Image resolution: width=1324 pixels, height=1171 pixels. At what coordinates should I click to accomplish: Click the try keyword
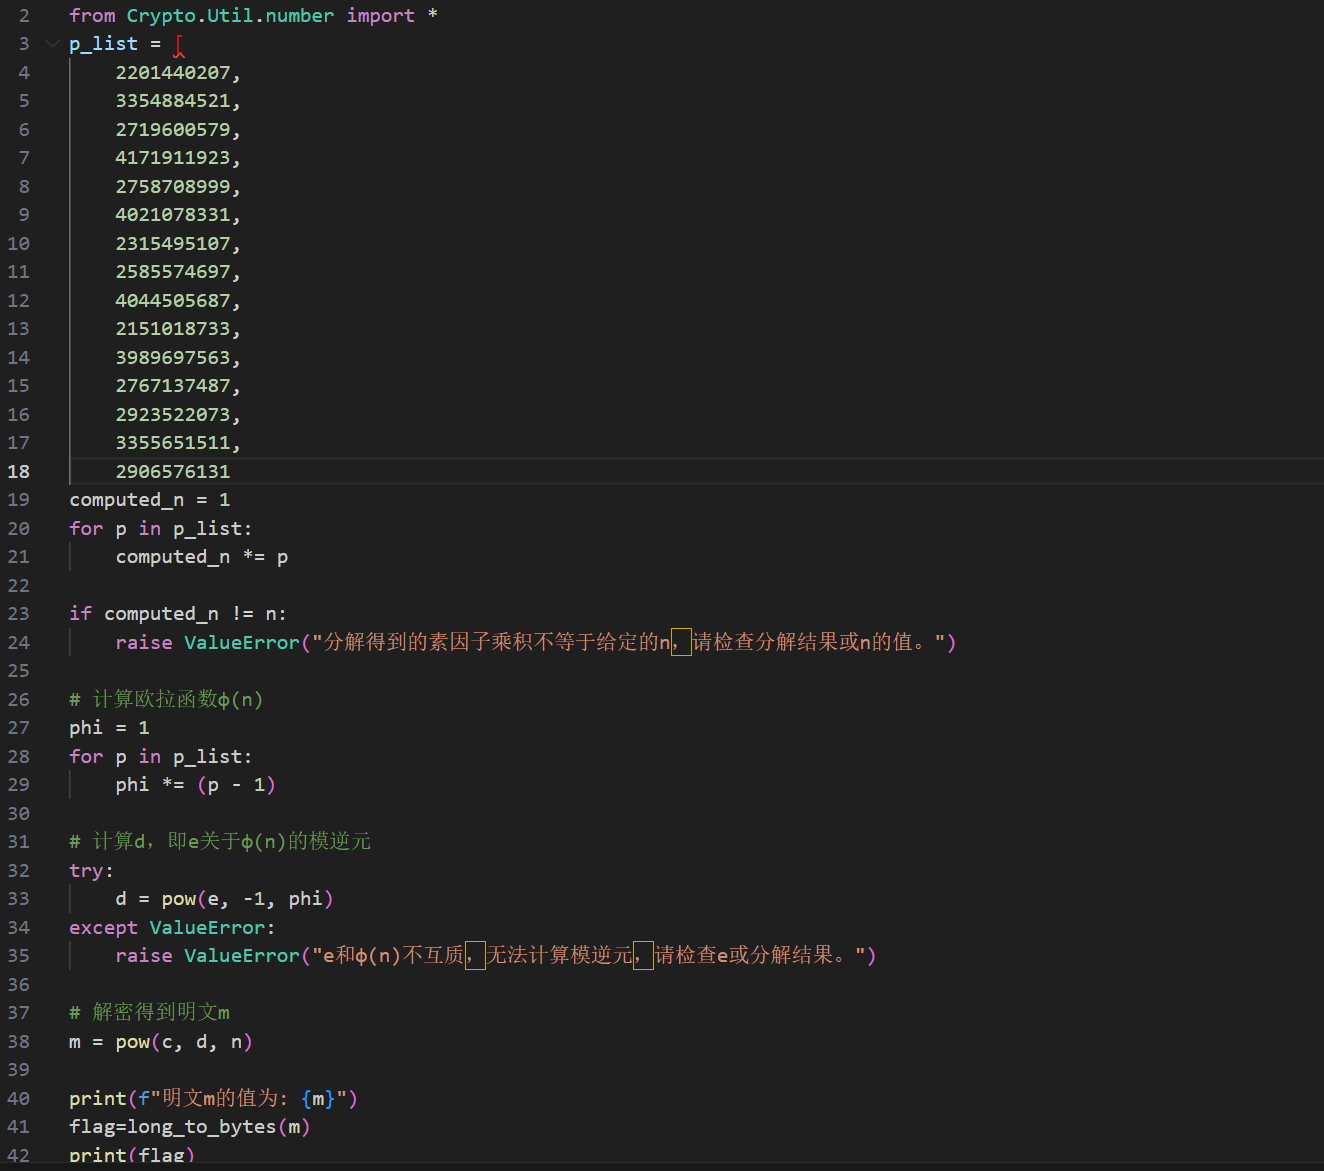coord(86,871)
